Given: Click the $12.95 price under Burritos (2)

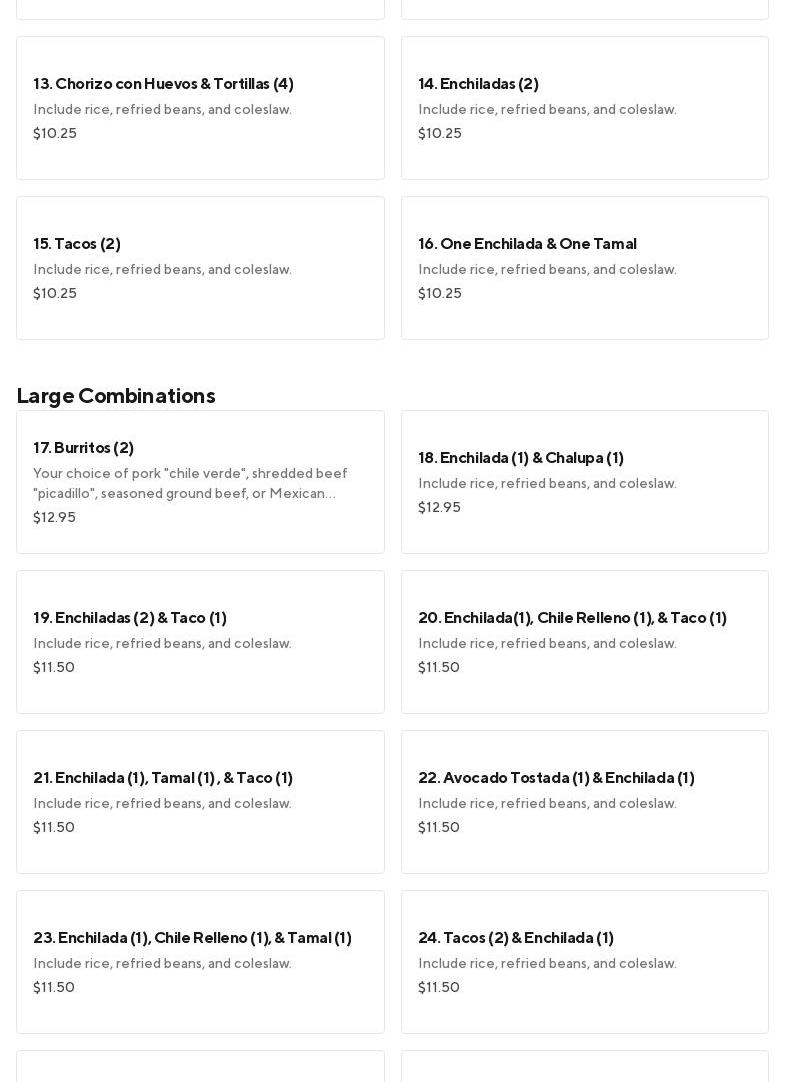Looking at the screenshot, I should click(54, 518).
